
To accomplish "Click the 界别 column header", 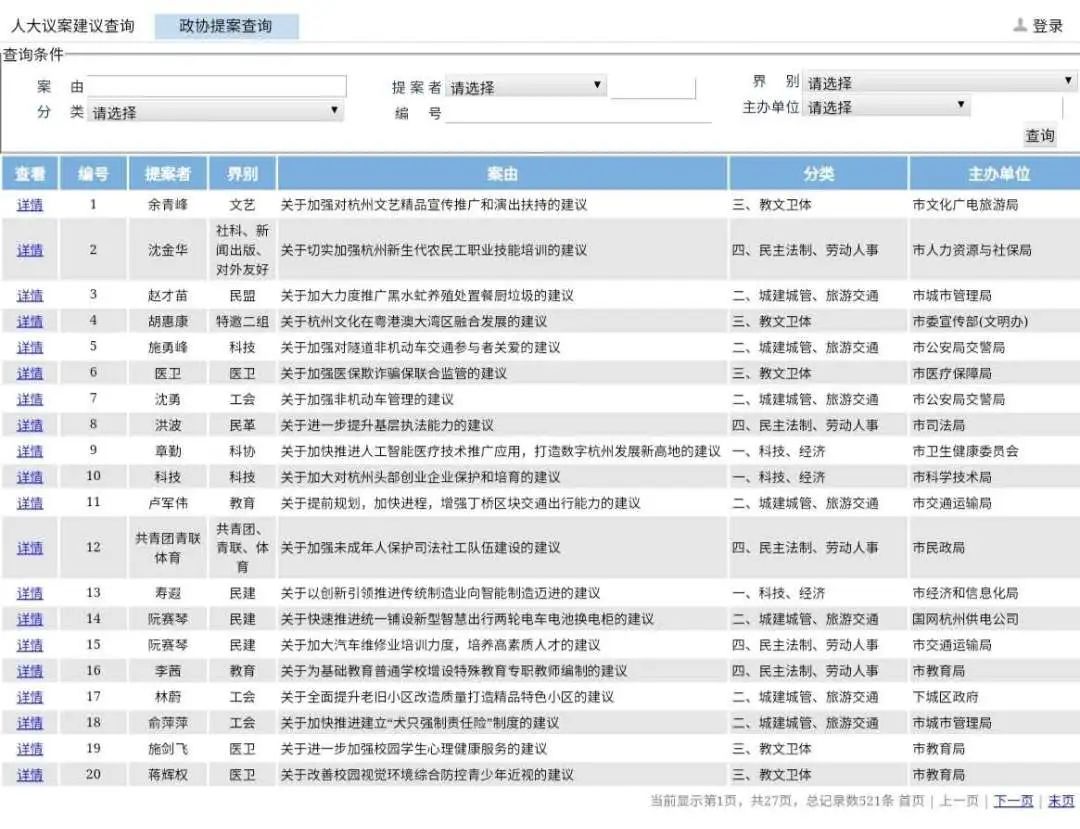I will click(x=242, y=174).
